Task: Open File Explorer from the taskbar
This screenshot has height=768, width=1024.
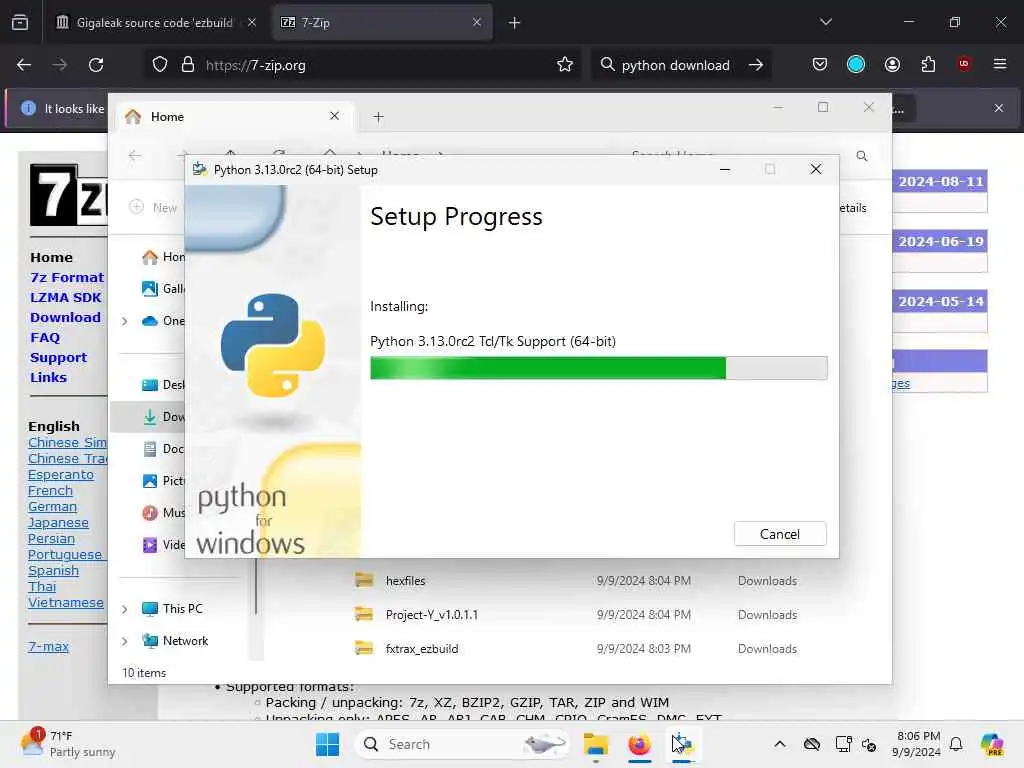Action: 596,744
